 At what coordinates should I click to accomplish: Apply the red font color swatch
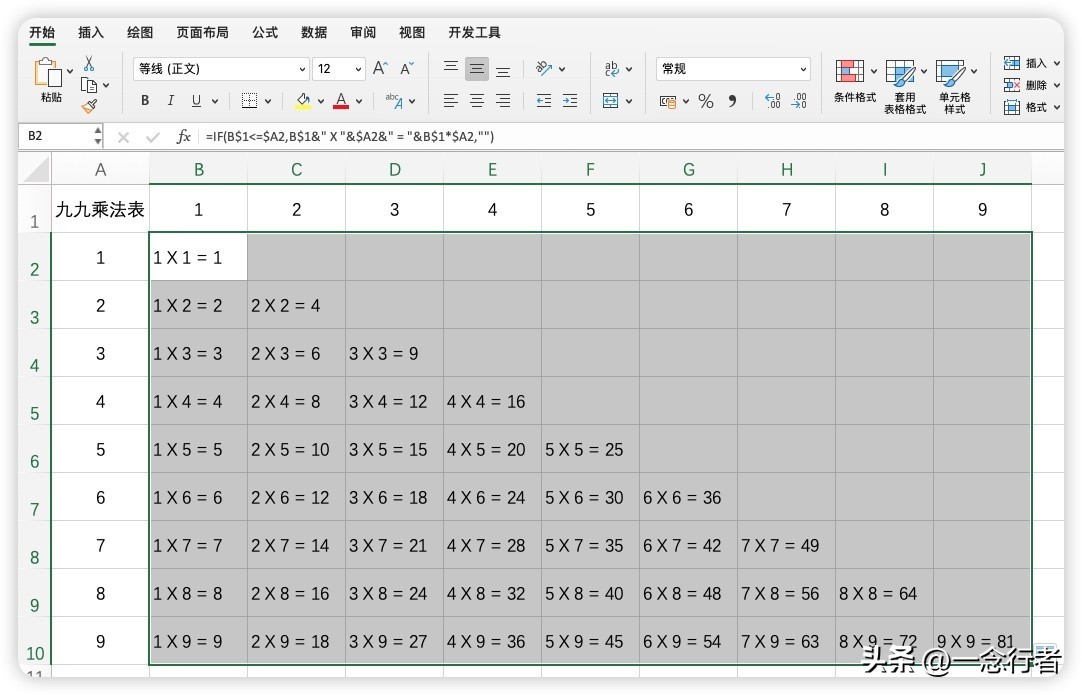(341, 101)
